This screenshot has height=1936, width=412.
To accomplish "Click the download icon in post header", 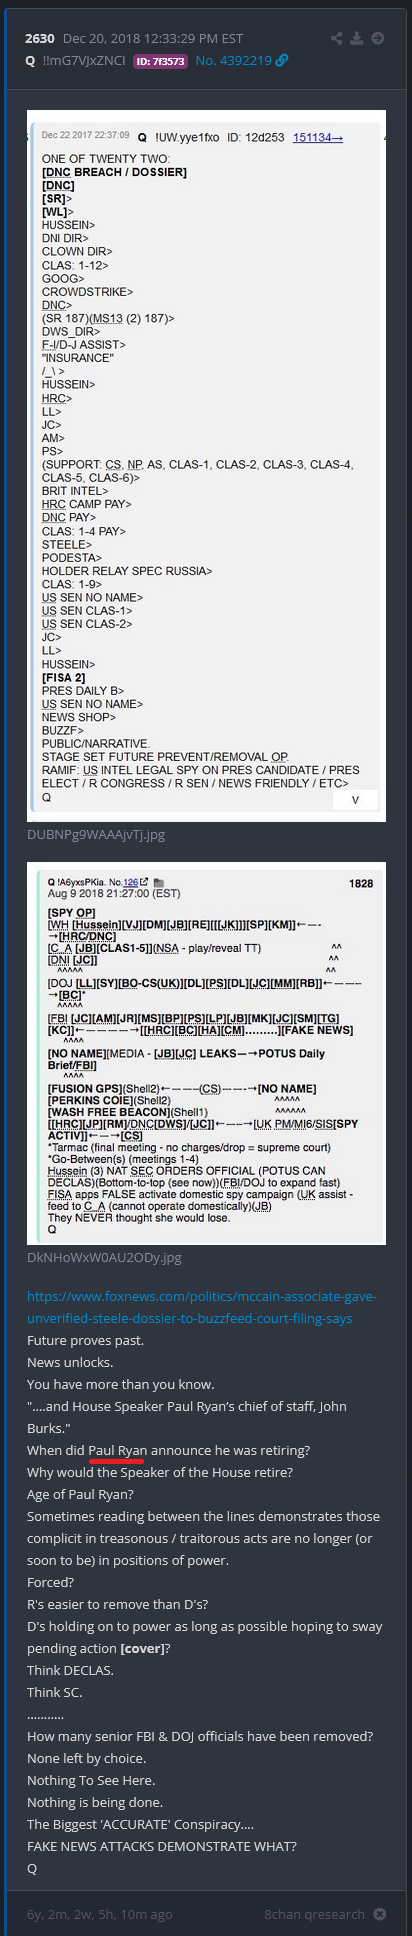I will point(358,39).
